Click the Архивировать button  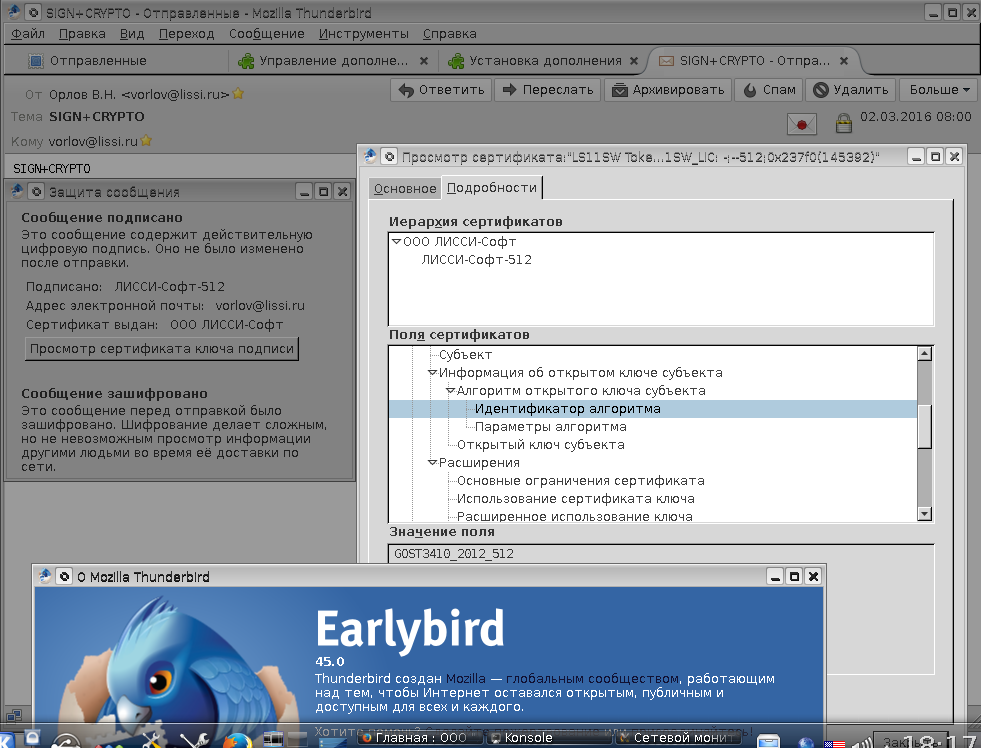[x=668, y=90]
